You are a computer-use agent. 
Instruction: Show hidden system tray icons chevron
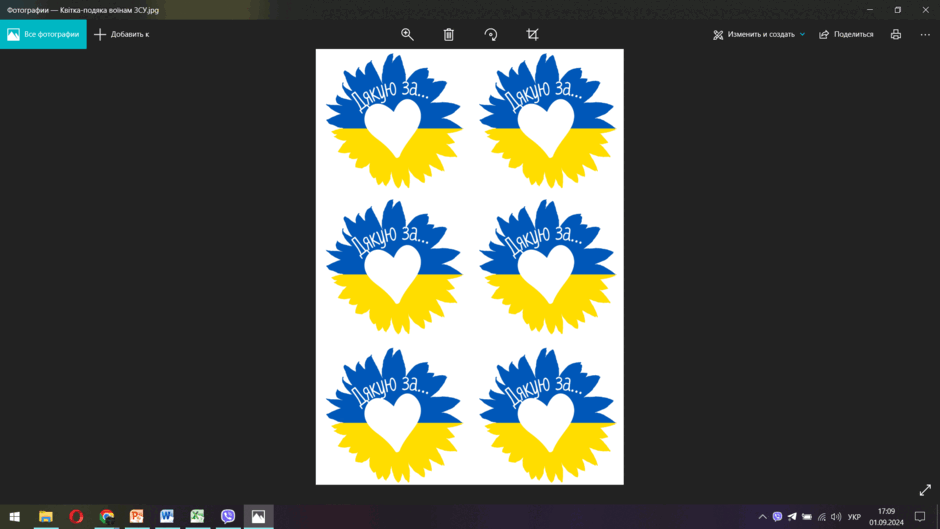762,516
